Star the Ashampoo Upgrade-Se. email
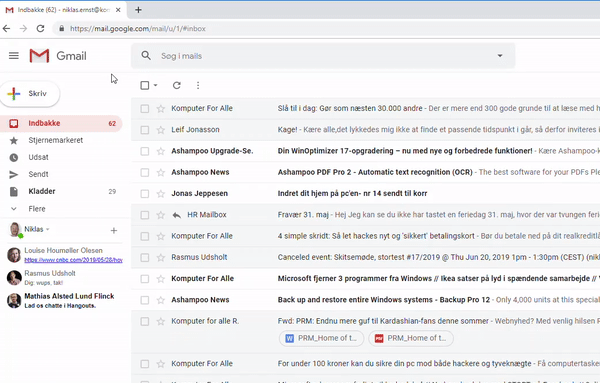 (x=161, y=151)
